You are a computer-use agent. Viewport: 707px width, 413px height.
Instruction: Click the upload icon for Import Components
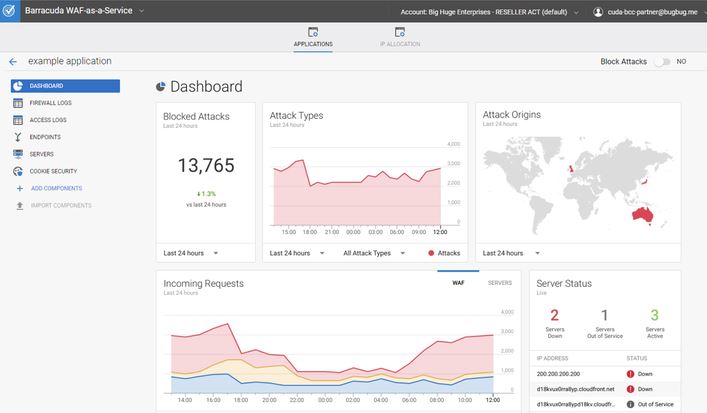click(19, 206)
